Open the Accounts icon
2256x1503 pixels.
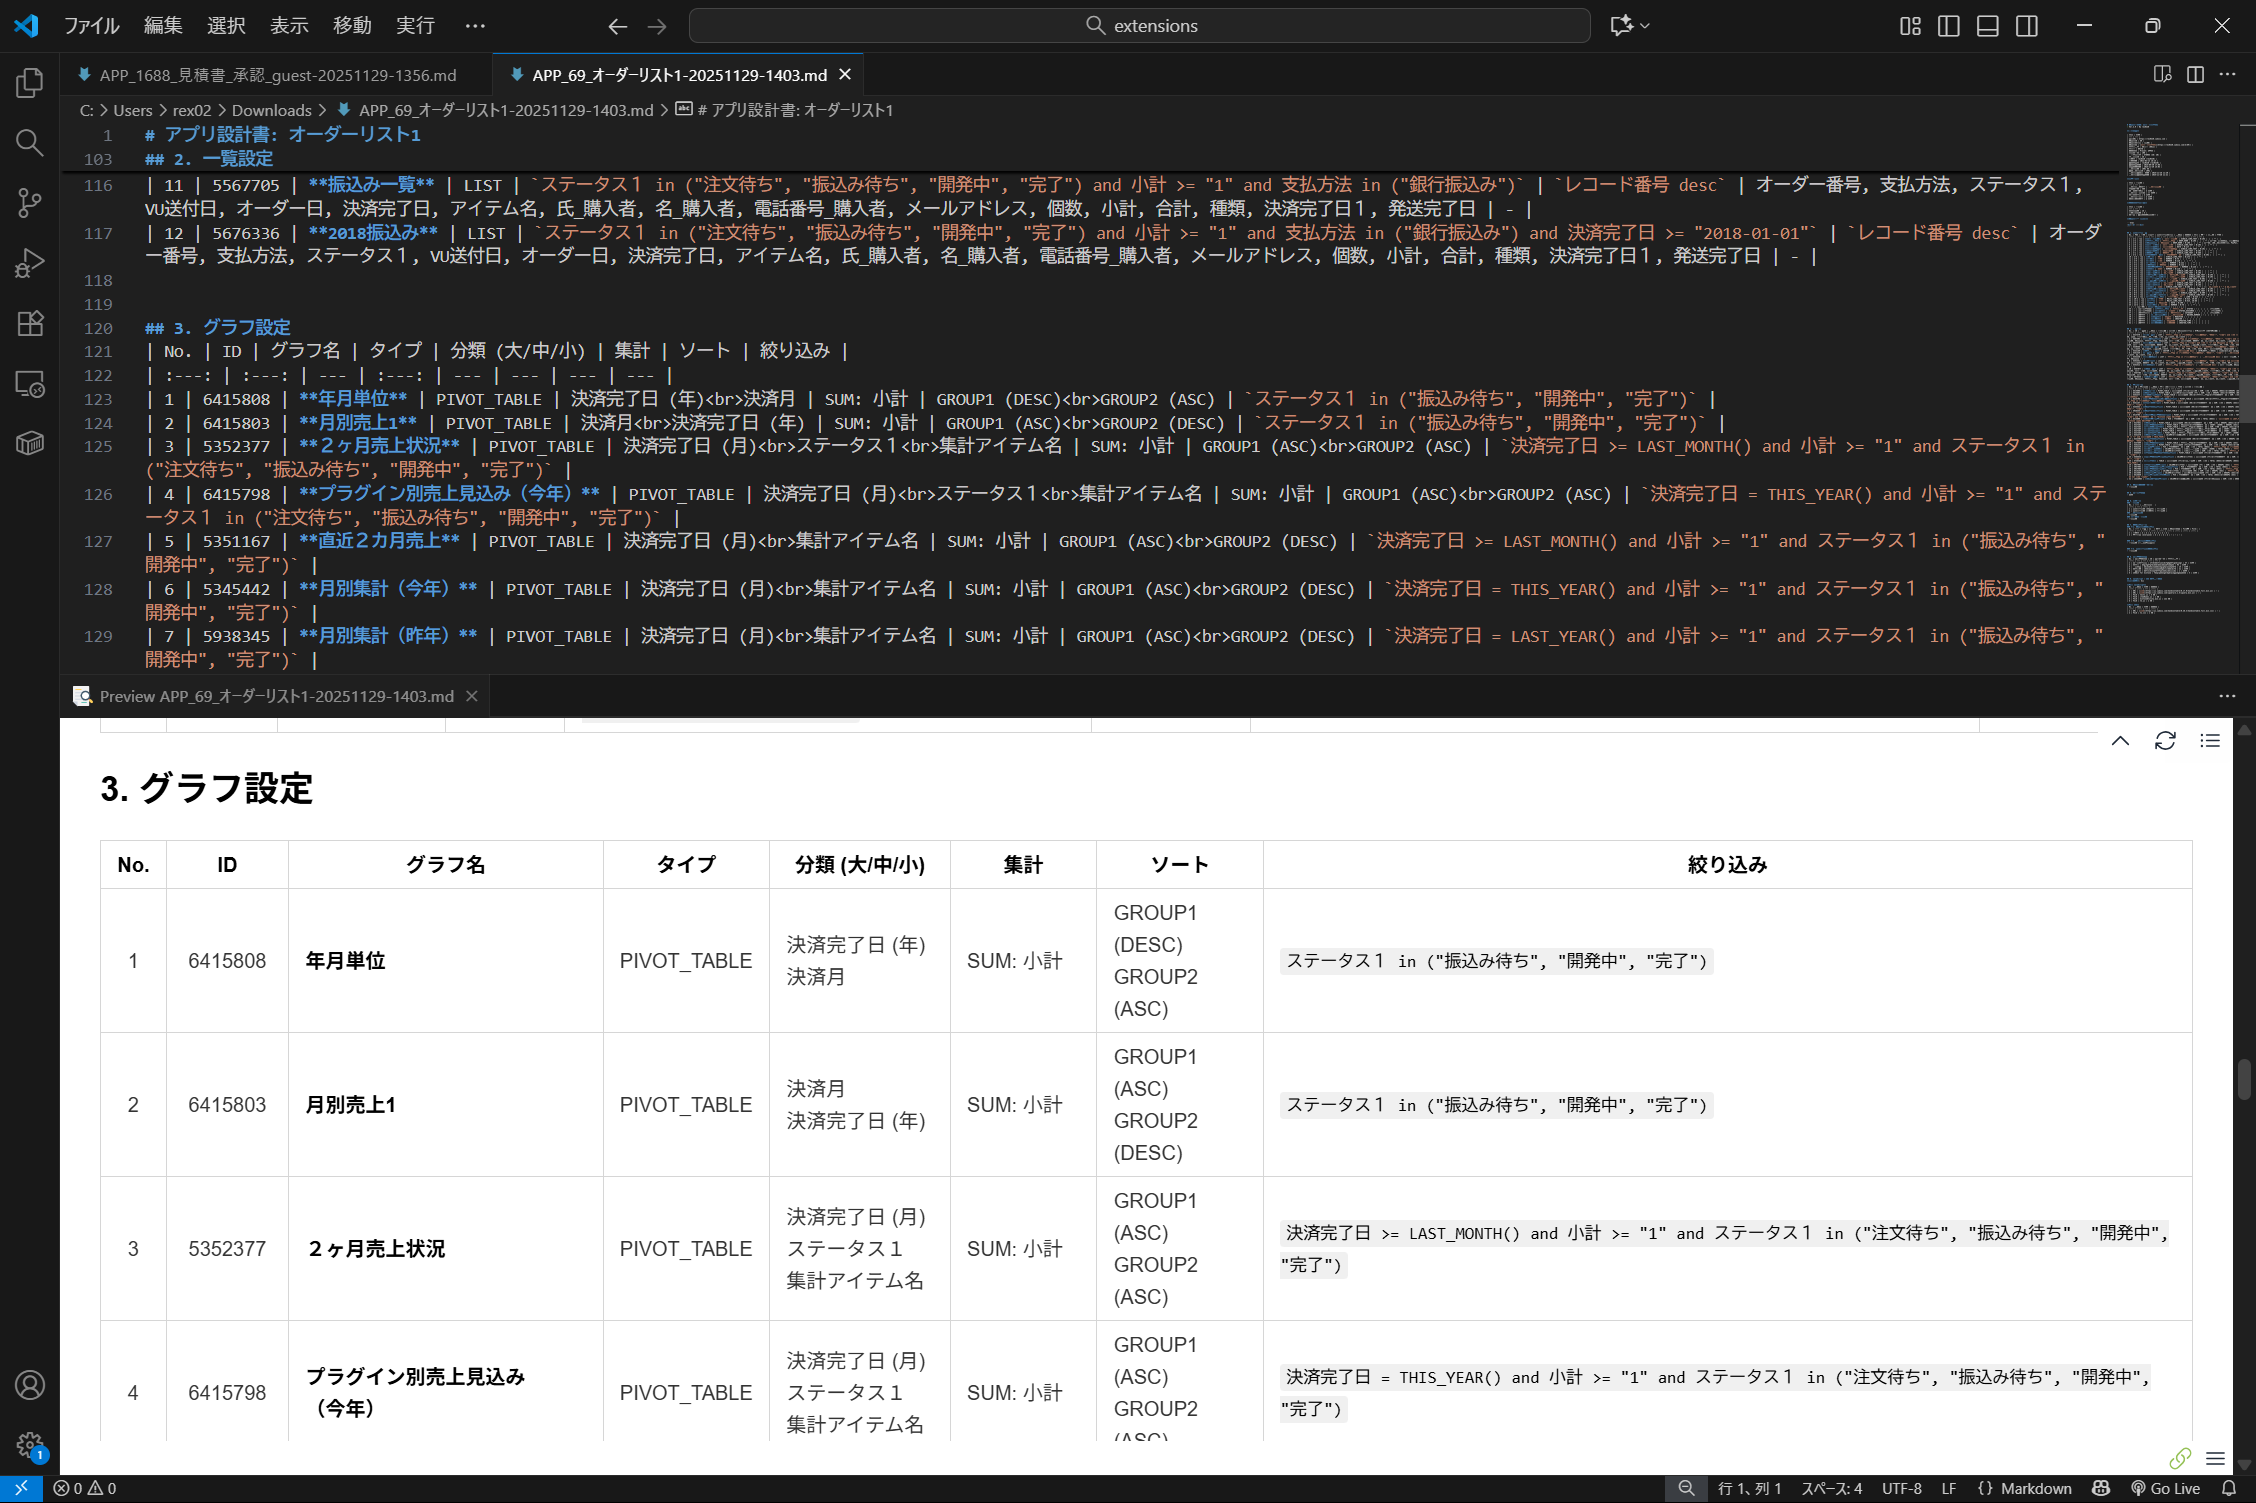tap(30, 1385)
